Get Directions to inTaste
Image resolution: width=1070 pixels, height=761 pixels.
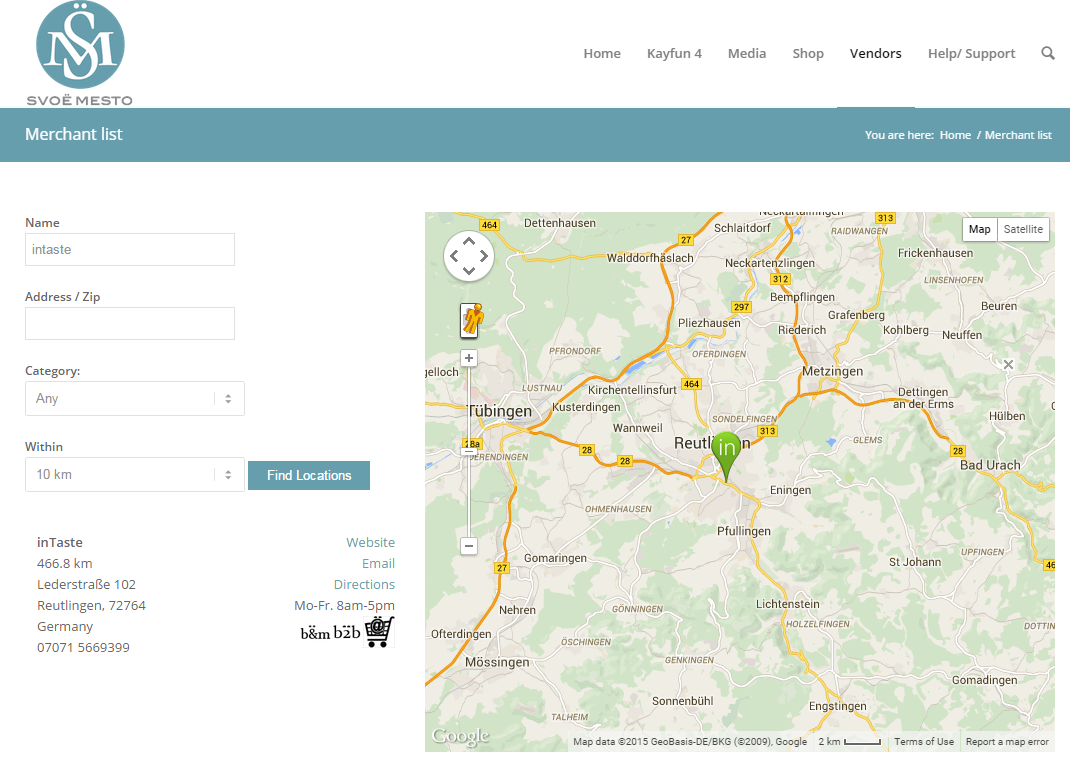[x=364, y=585]
